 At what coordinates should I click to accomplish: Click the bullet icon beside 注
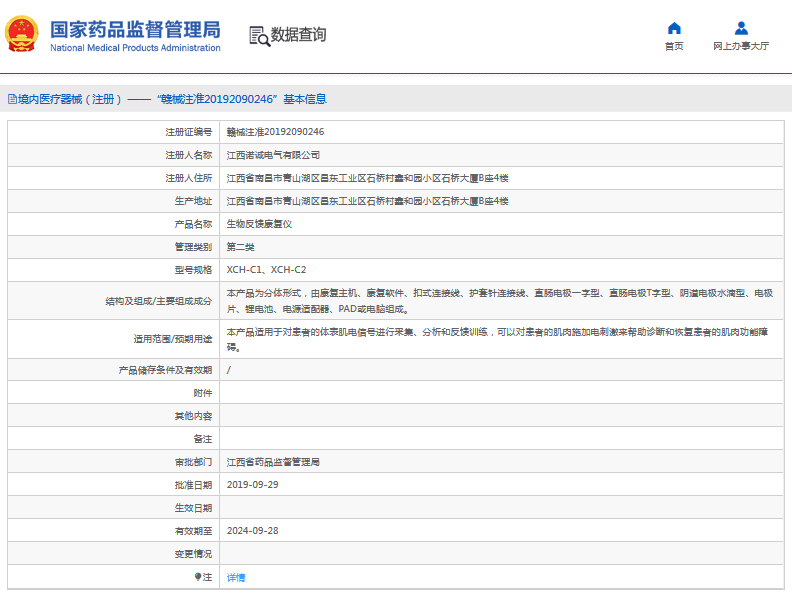coord(198,576)
